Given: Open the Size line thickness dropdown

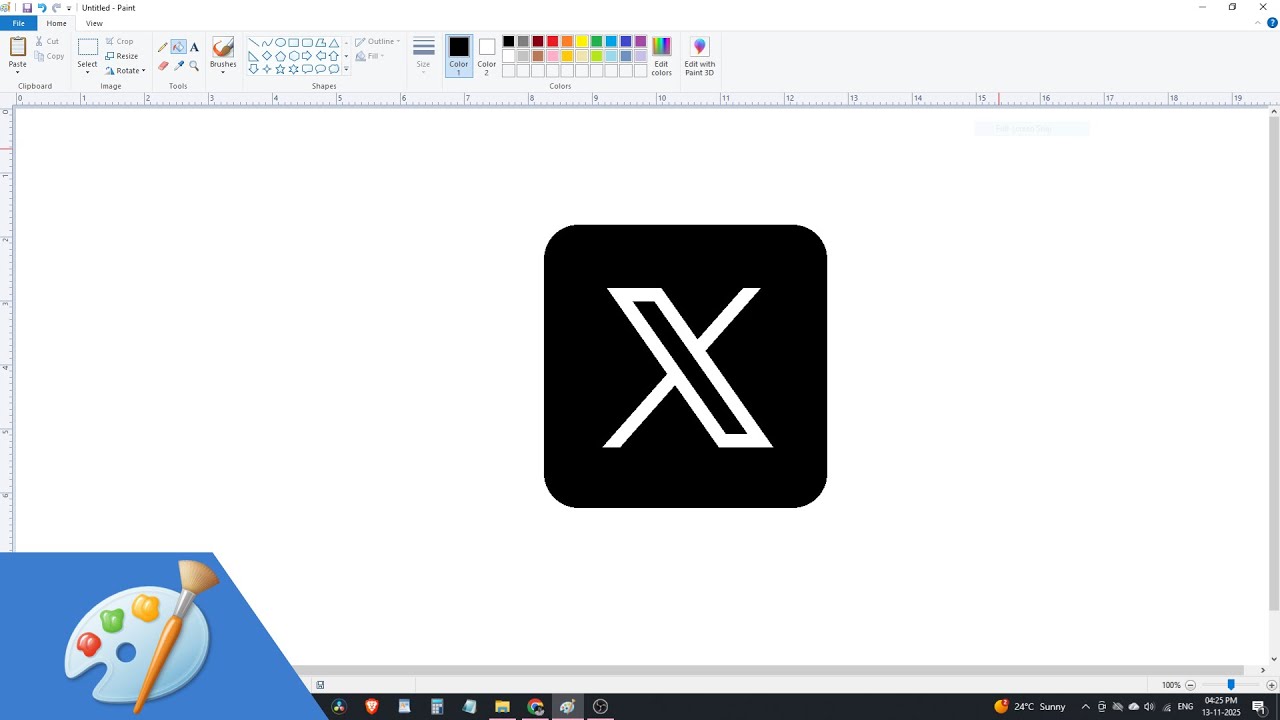Looking at the screenshot, I should click(424, 55).
